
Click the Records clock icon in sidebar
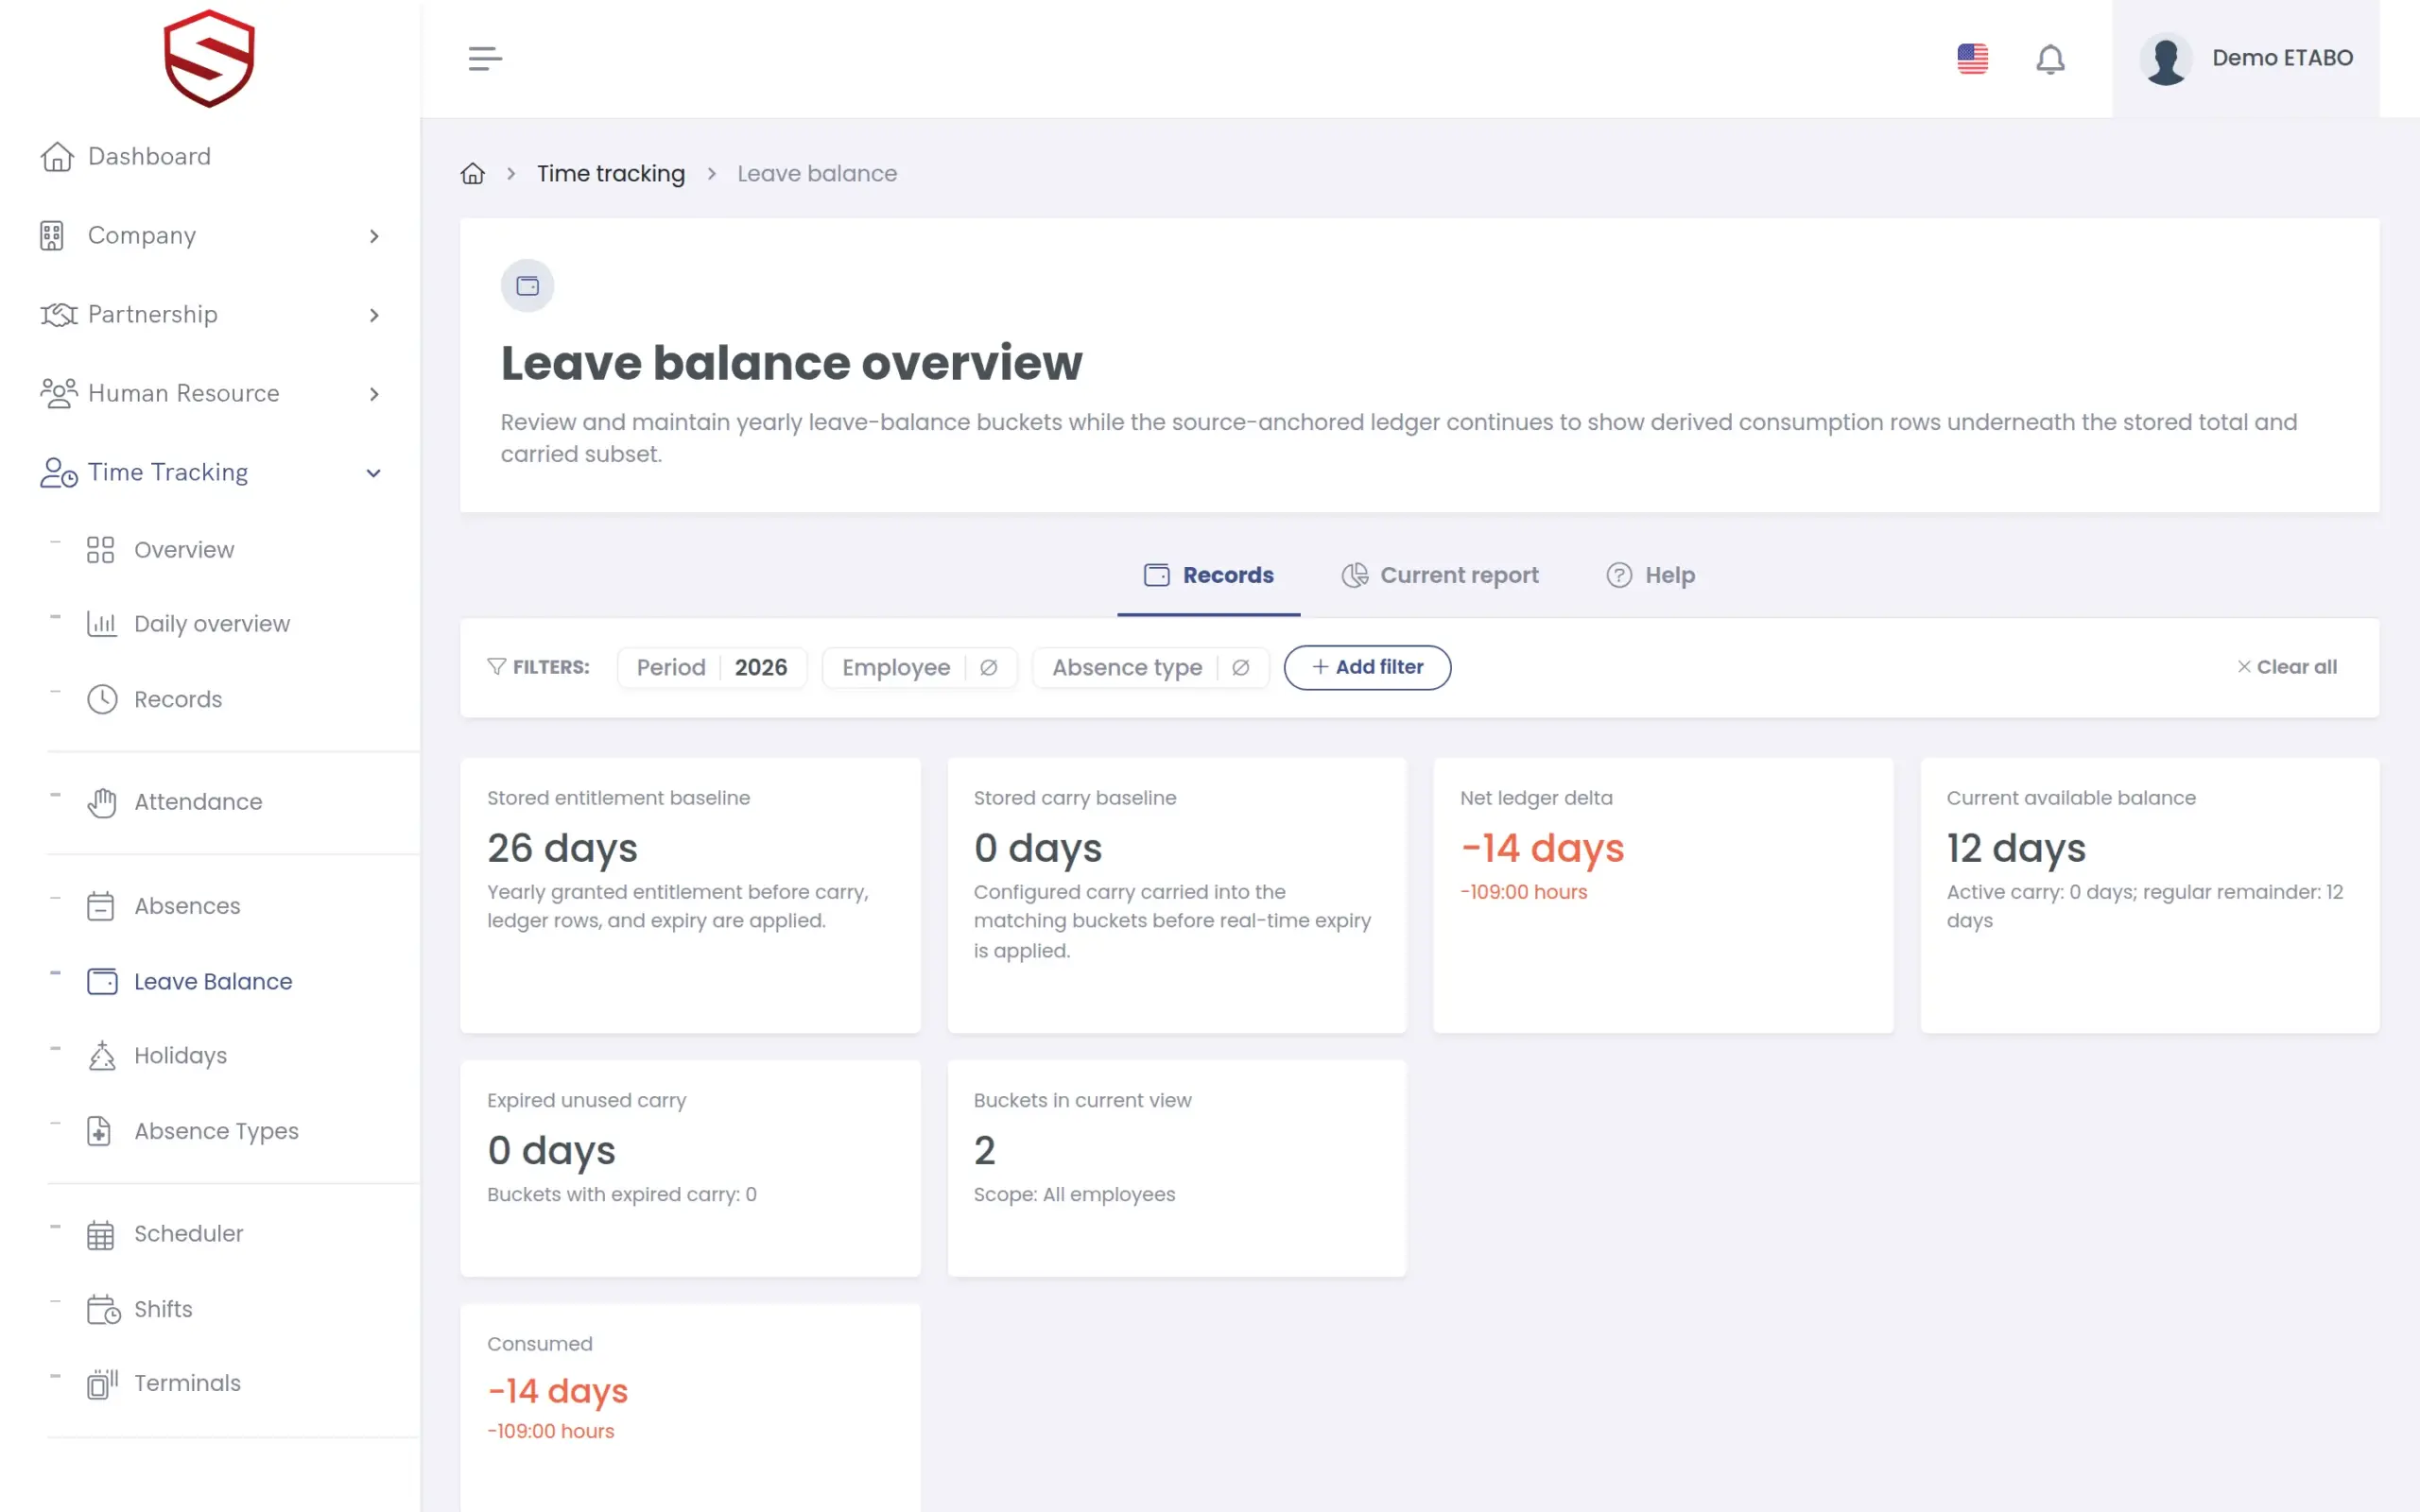pyautogui.click(x=102, y=699)
